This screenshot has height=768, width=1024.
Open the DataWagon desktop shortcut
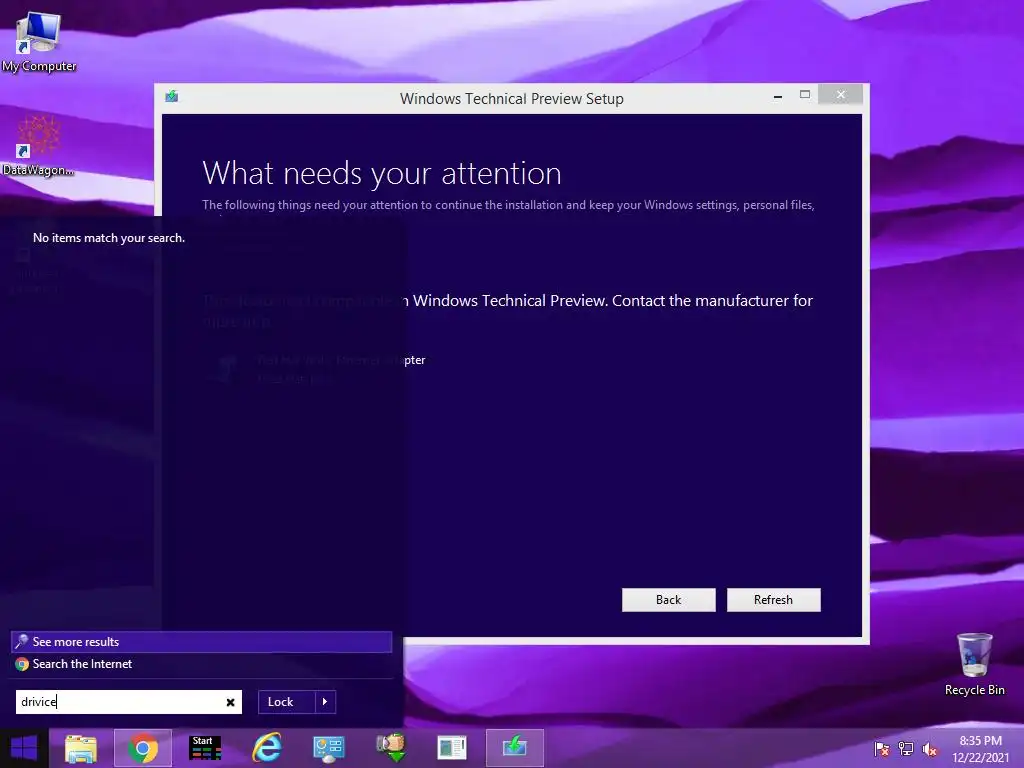(39, 146)
